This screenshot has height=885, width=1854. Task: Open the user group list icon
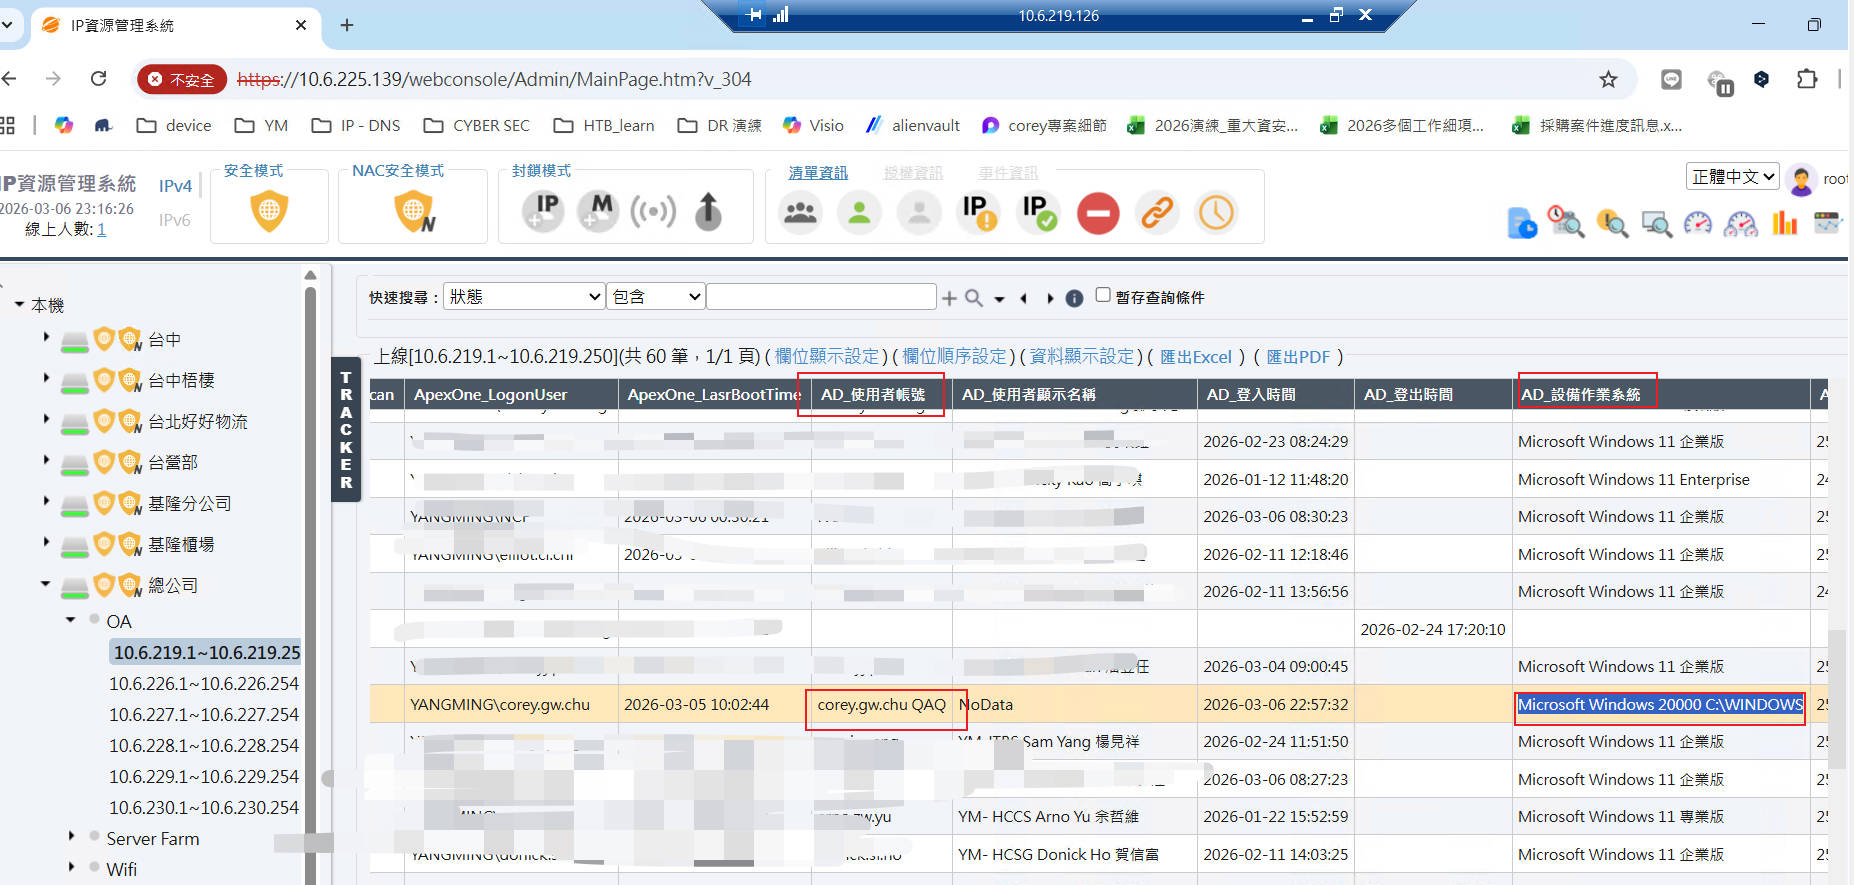[800, 212]
